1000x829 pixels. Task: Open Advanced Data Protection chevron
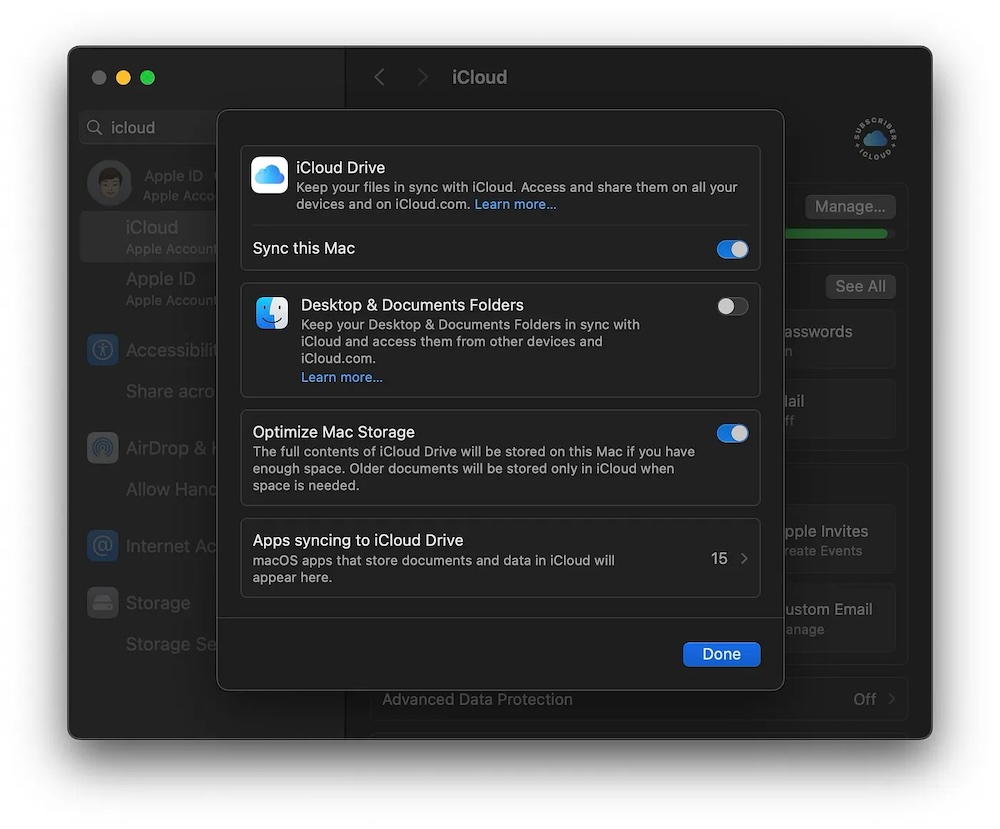click(x=891, y=699)
